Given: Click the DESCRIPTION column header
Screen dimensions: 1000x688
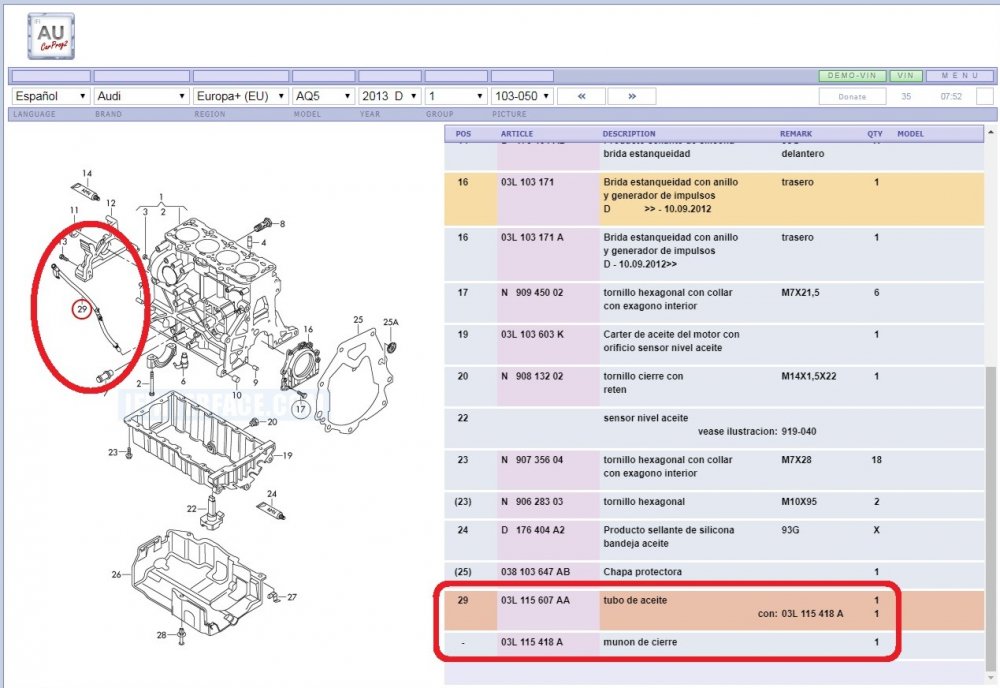Looking at the screenshot, I should [x=629, y=134].
